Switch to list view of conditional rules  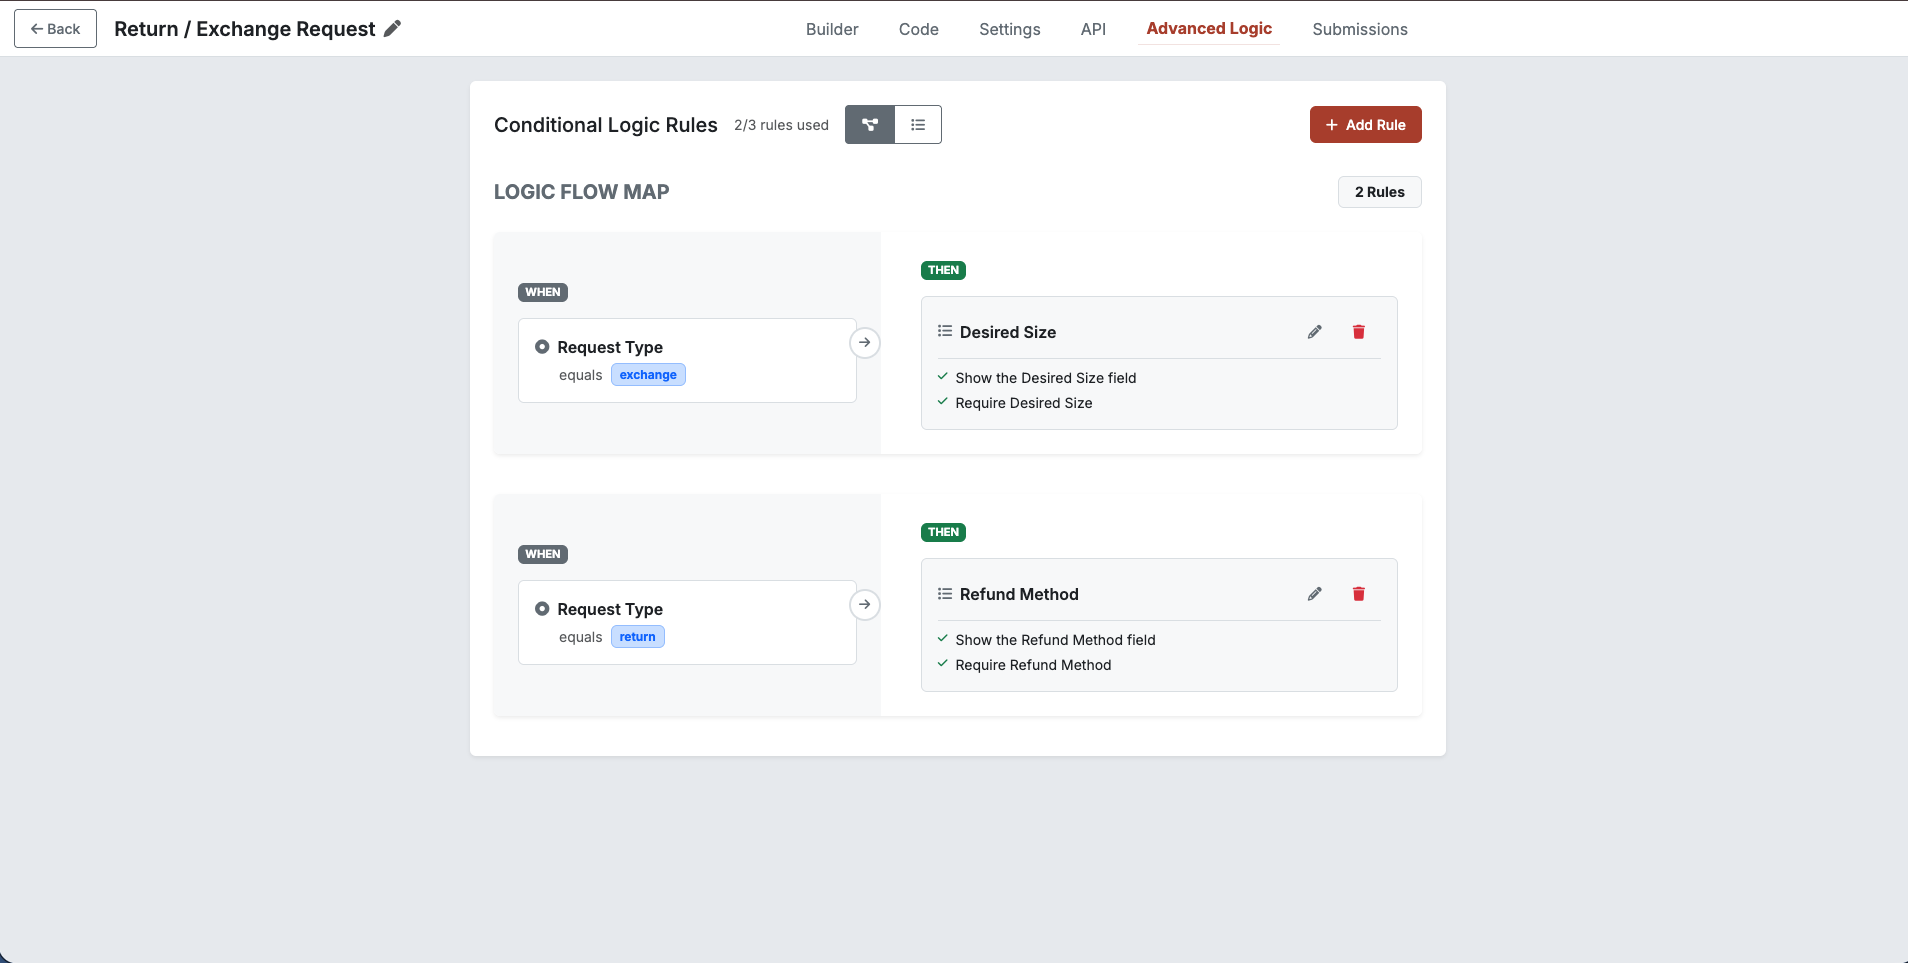coord(918,124)
